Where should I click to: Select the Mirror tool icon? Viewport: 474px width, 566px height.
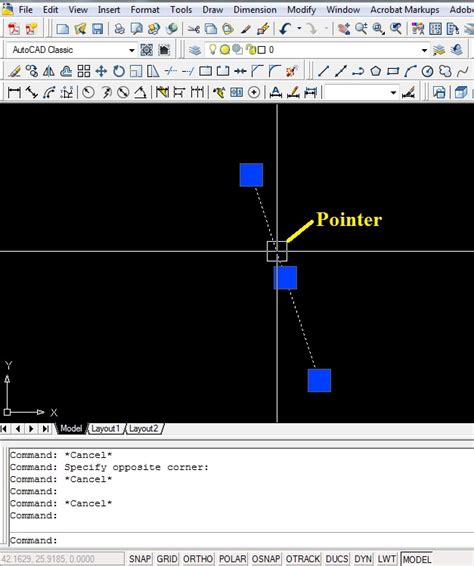click(49, 71)
